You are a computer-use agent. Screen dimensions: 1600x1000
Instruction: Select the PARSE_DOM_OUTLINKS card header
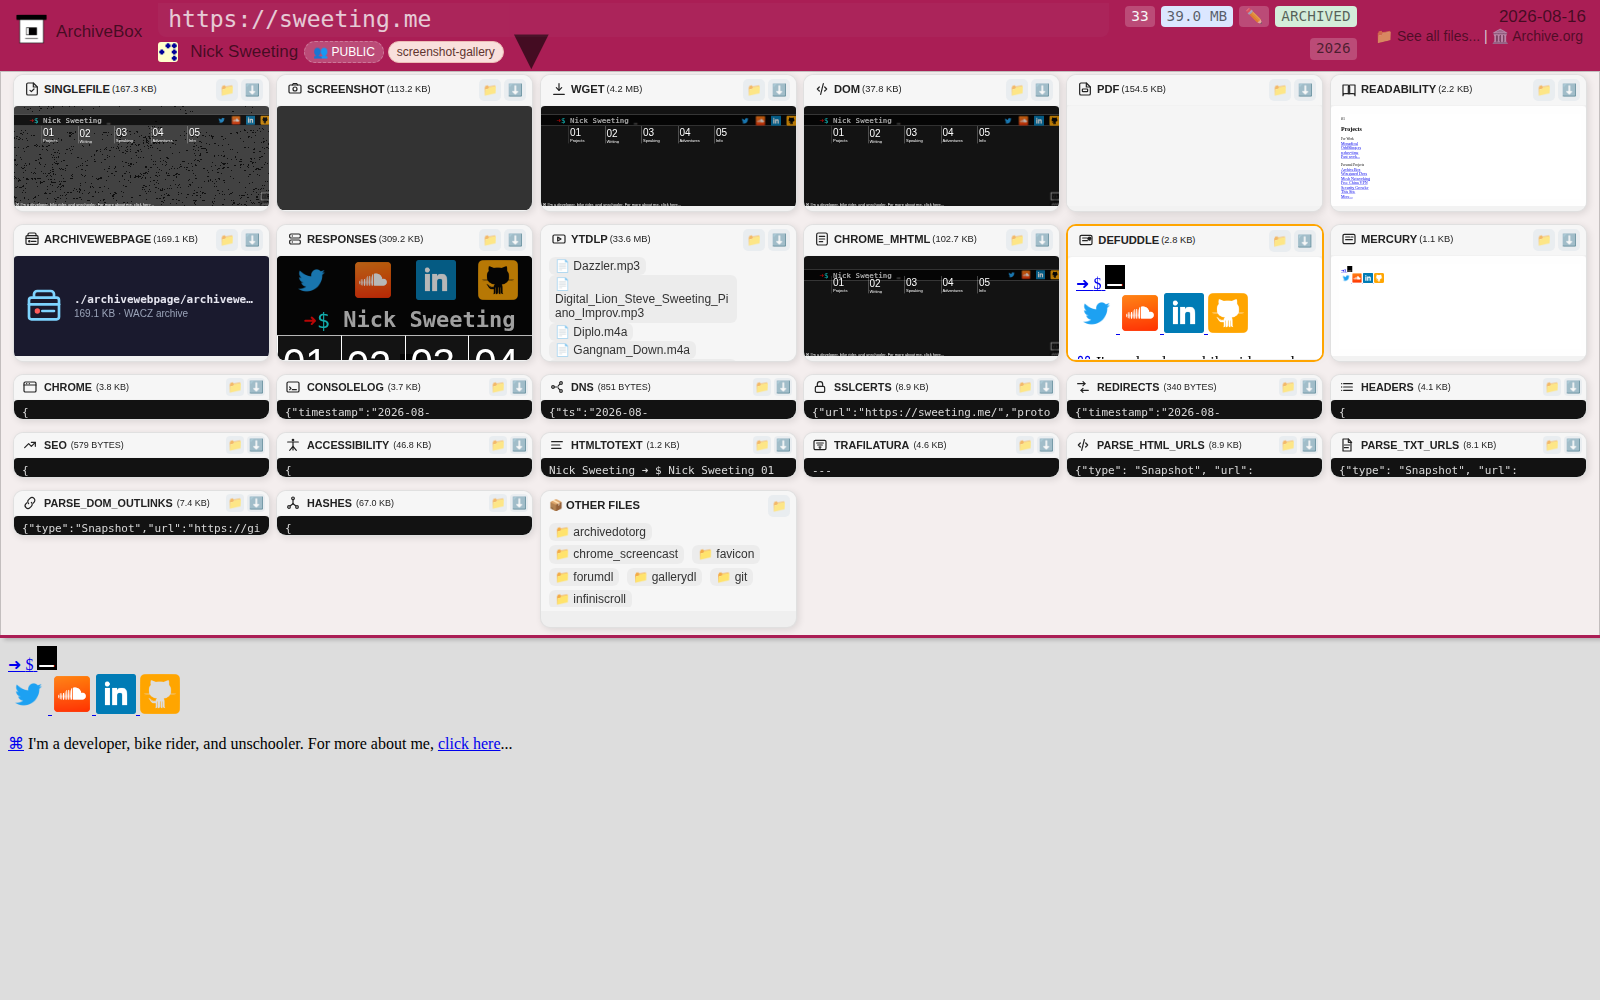(x=141, y=503)
